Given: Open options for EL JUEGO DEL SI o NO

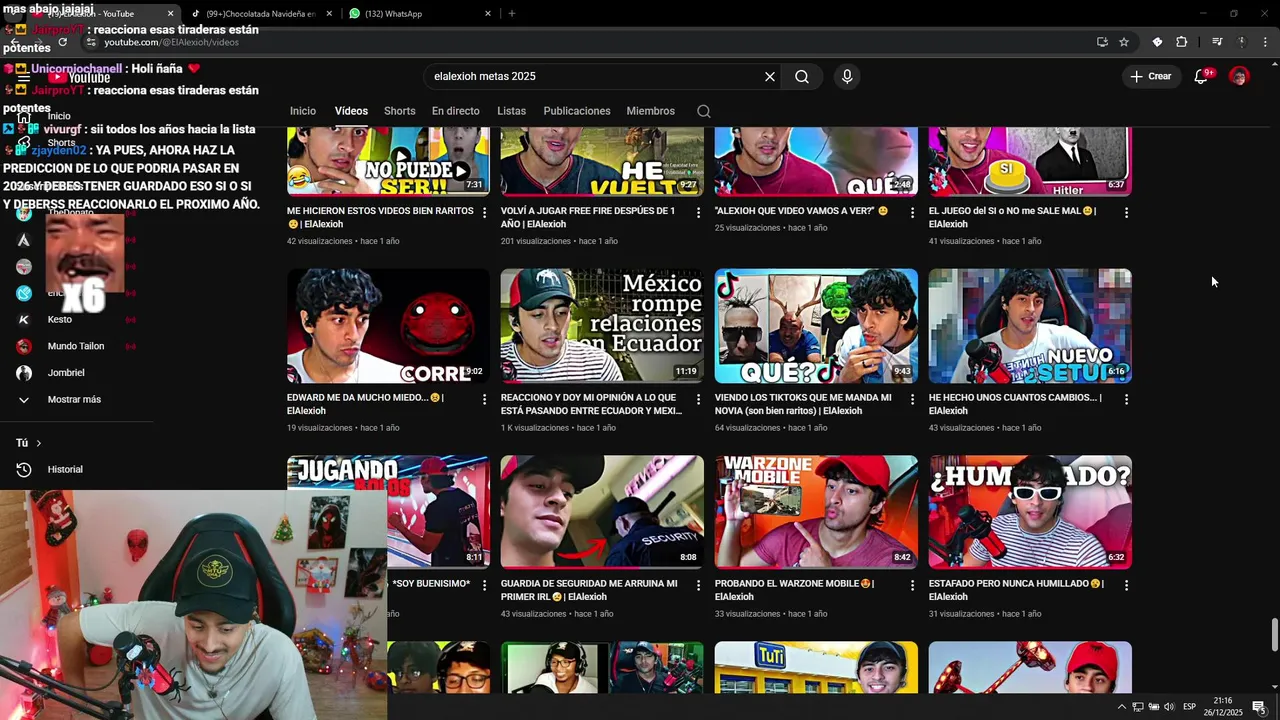Looking at the screenshot, I should tap(1126, 213).
